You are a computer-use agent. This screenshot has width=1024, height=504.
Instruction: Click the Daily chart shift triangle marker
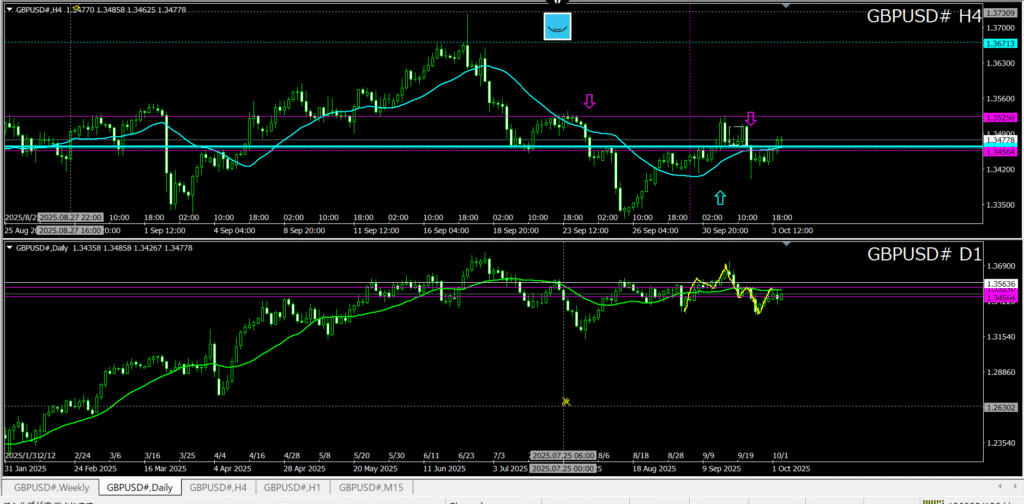coord(787,245)
